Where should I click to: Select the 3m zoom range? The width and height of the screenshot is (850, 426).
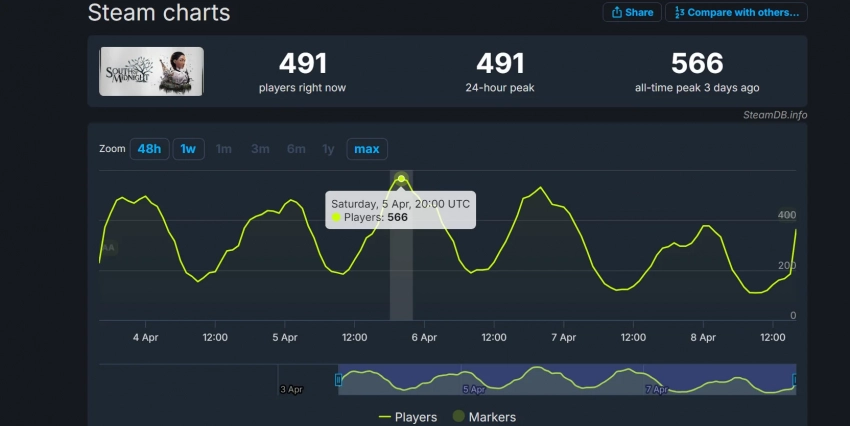pyautogui.click(x=260, y=149)
